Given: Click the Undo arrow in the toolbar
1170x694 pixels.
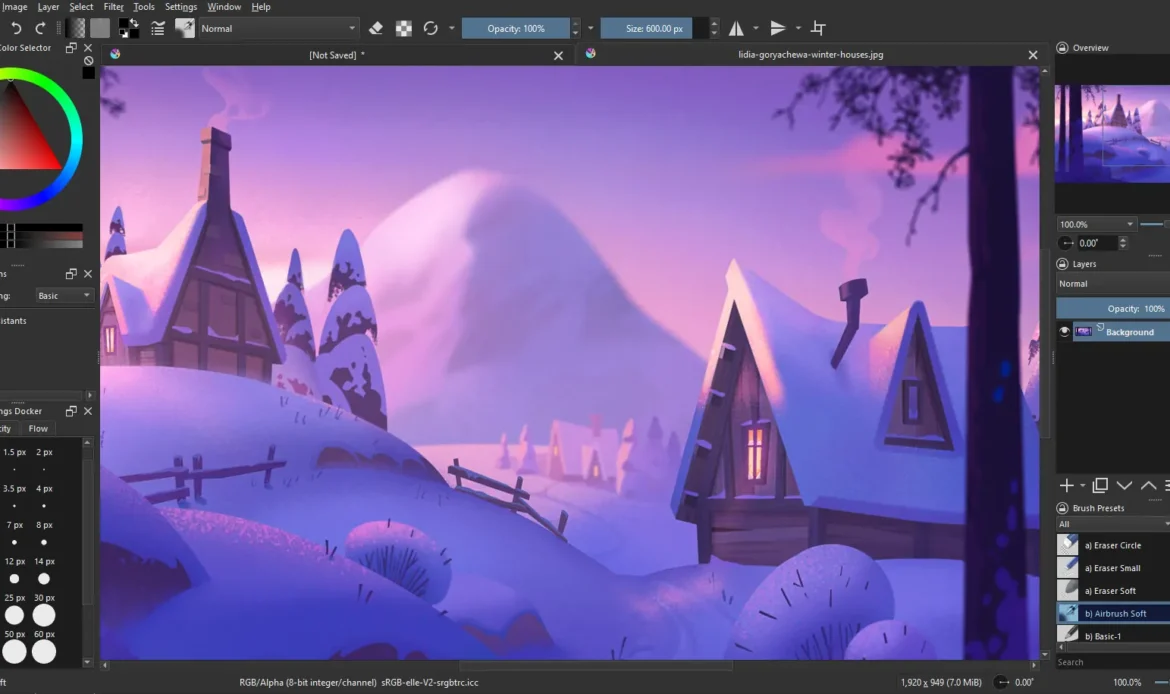Looking at the screenshot, I should [16, 29].
